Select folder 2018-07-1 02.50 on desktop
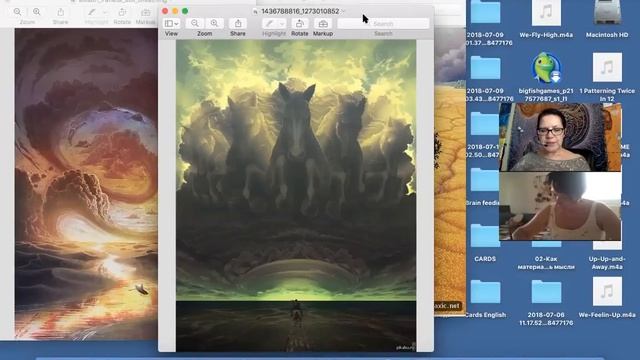This screenshot has width=640, height=360. [x=485, y=124]
